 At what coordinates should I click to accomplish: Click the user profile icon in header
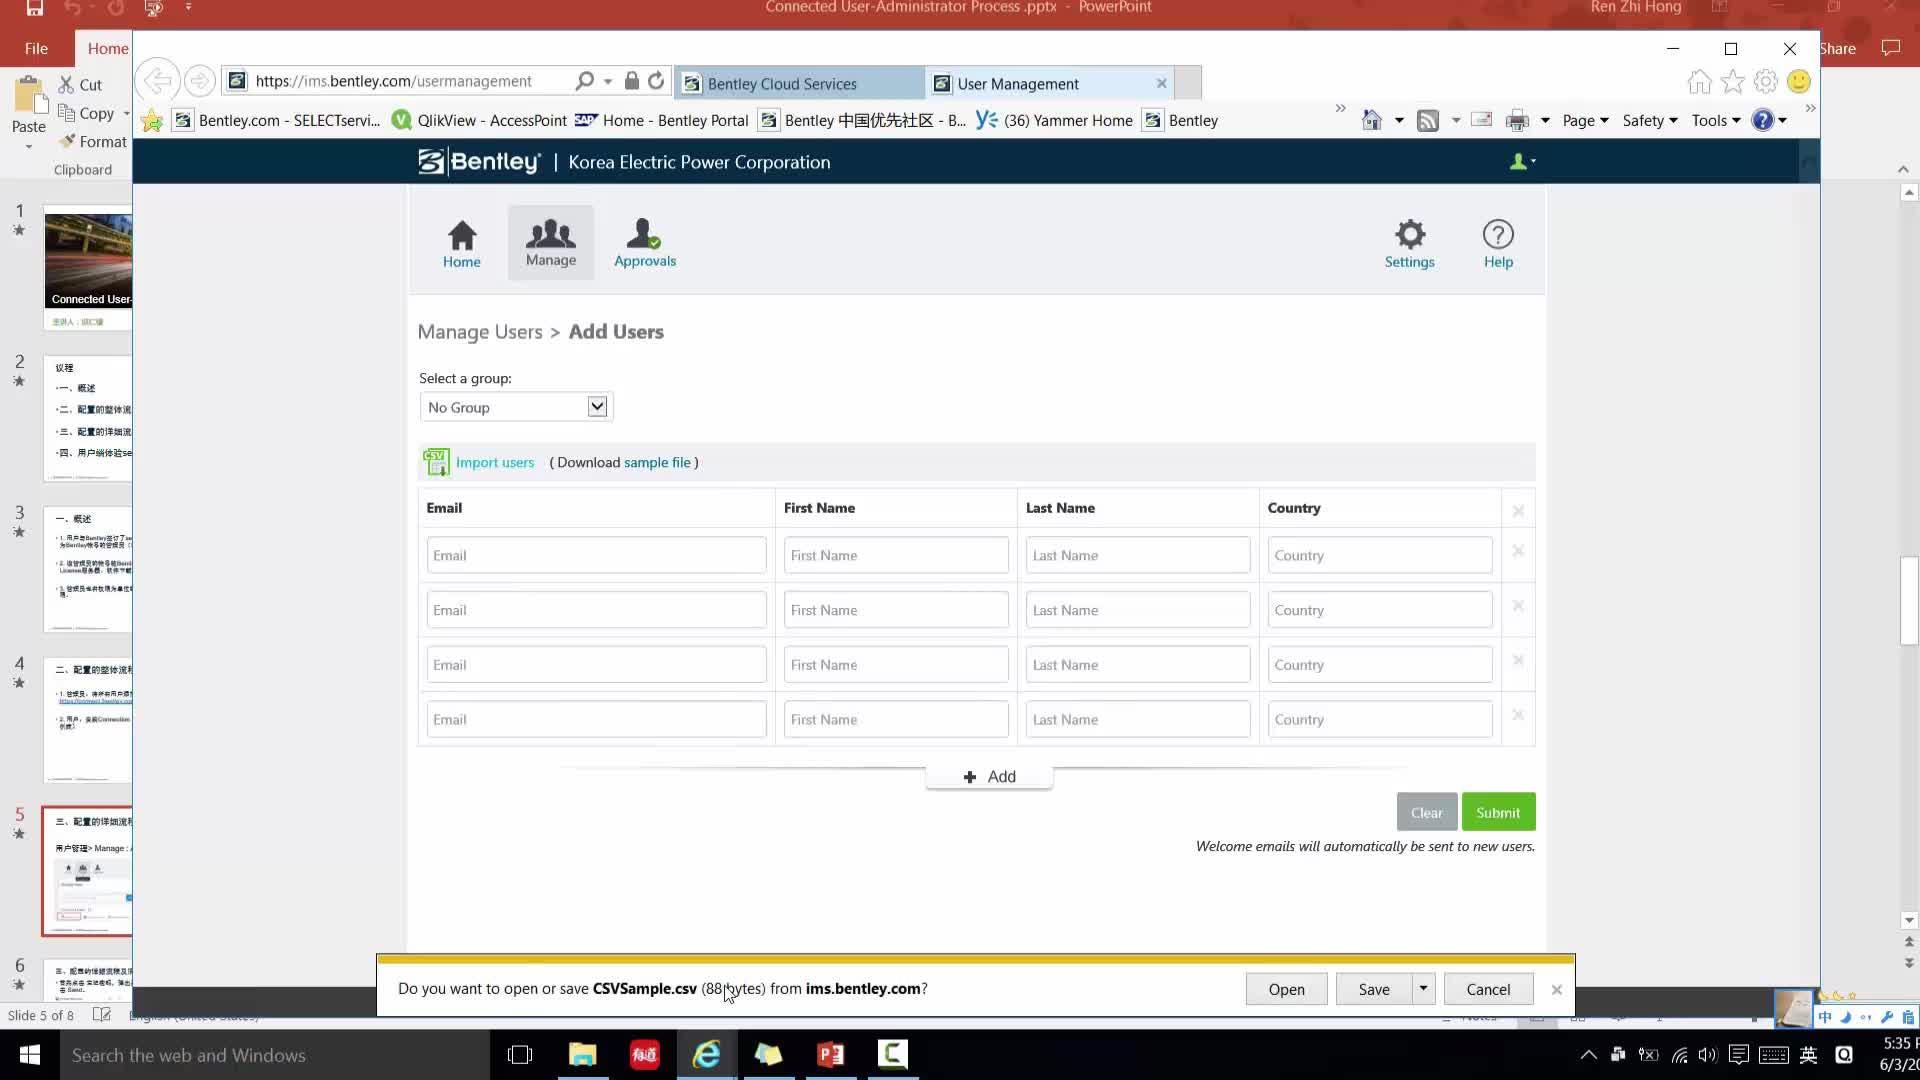1521,161
